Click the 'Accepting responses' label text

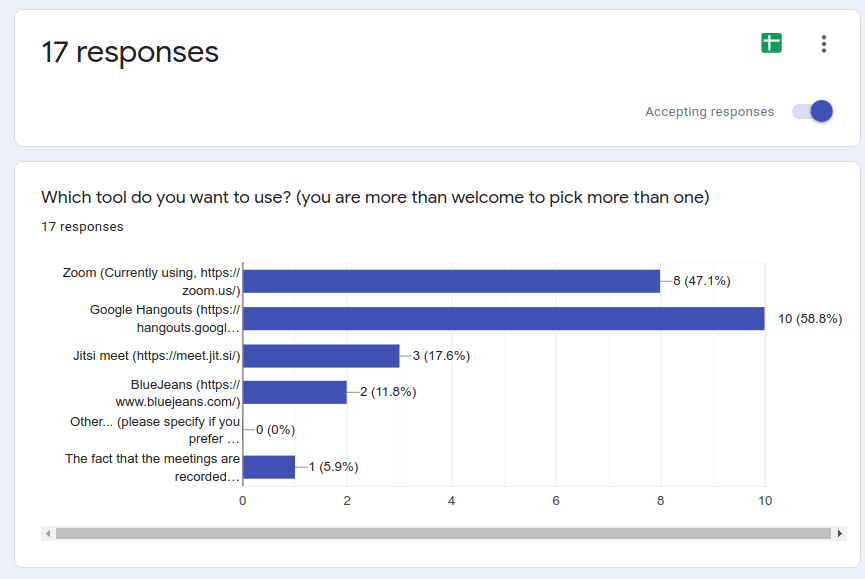click(x=709, y=111)
